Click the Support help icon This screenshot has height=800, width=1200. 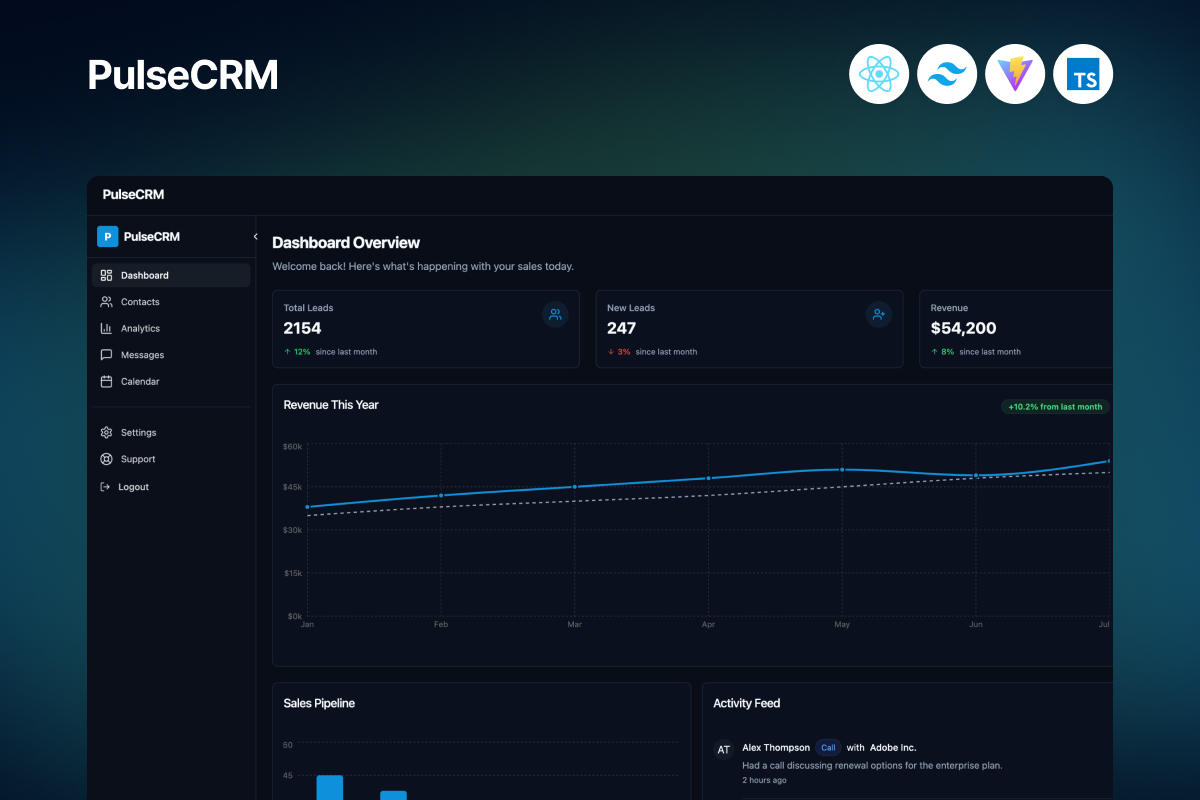pos(107,459)
